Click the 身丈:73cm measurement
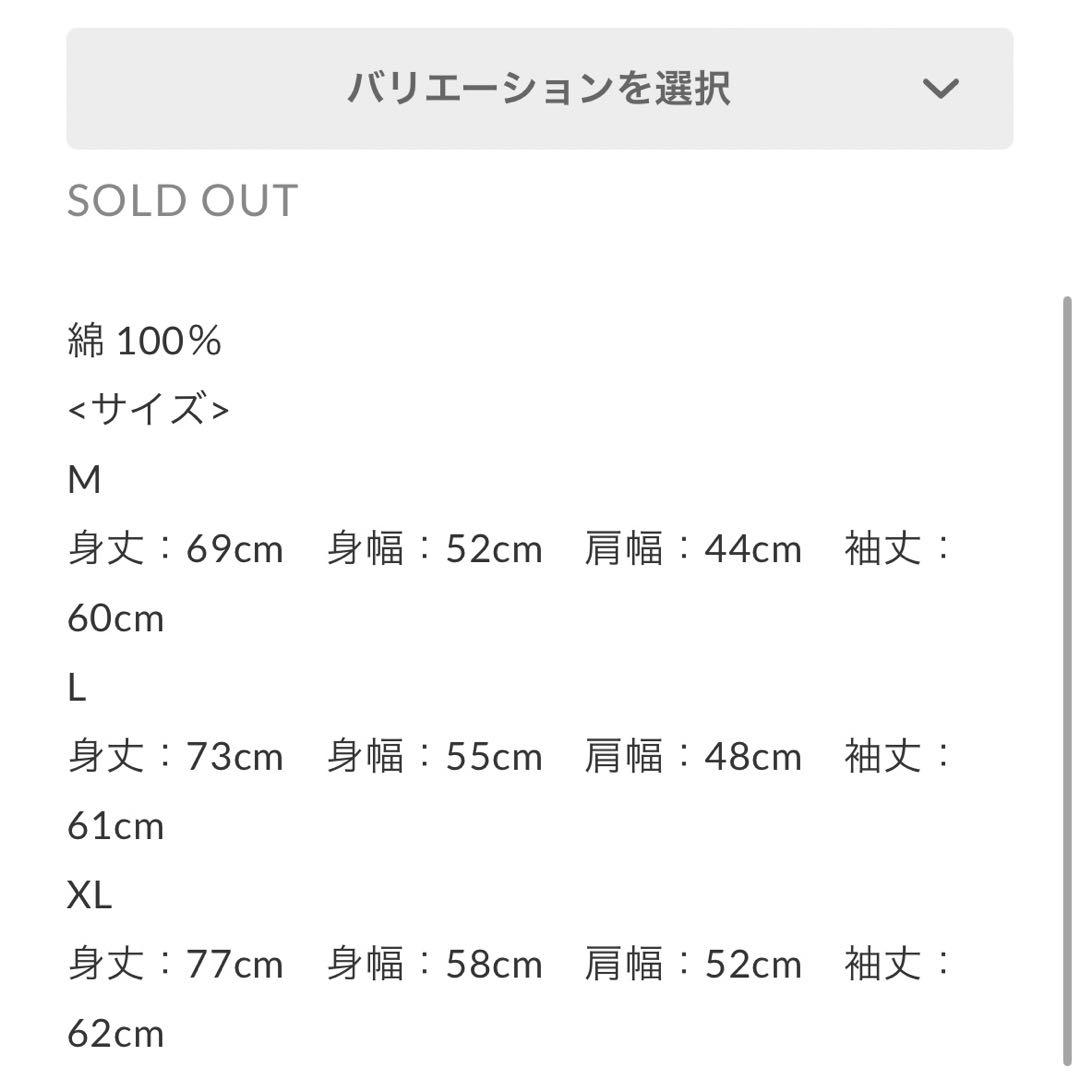 pyautogui.click(x=176, y=757)
